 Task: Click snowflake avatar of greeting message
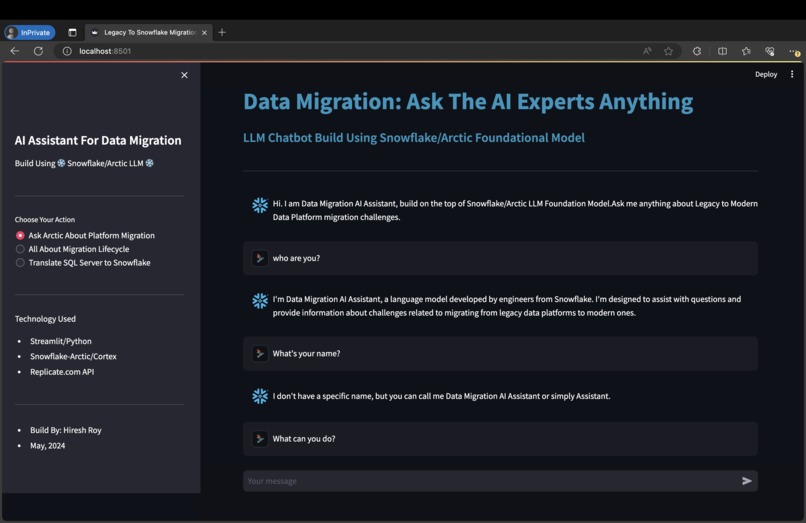tap(260, 205)
